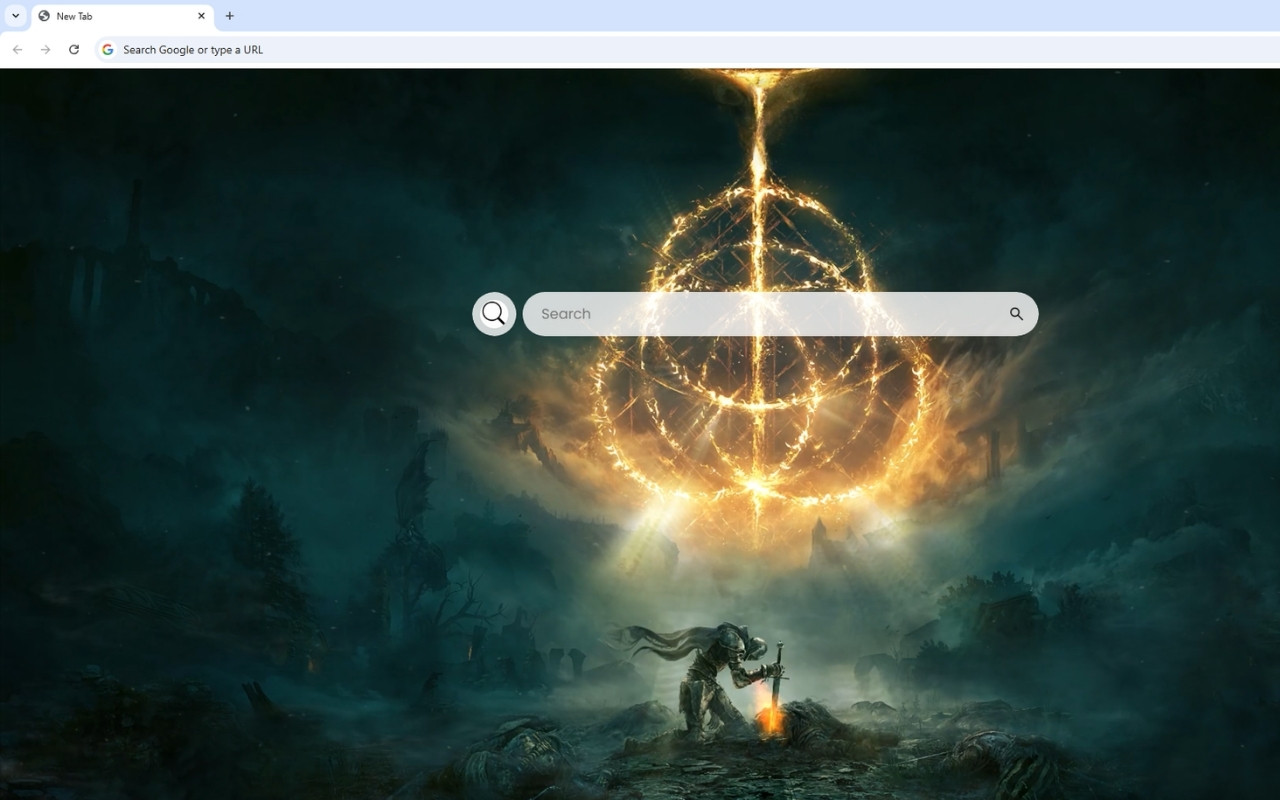The width and height of the screenshot is (1280, 800).
Task: Close the New Tab tab
Action: click(x=201, y=16)
